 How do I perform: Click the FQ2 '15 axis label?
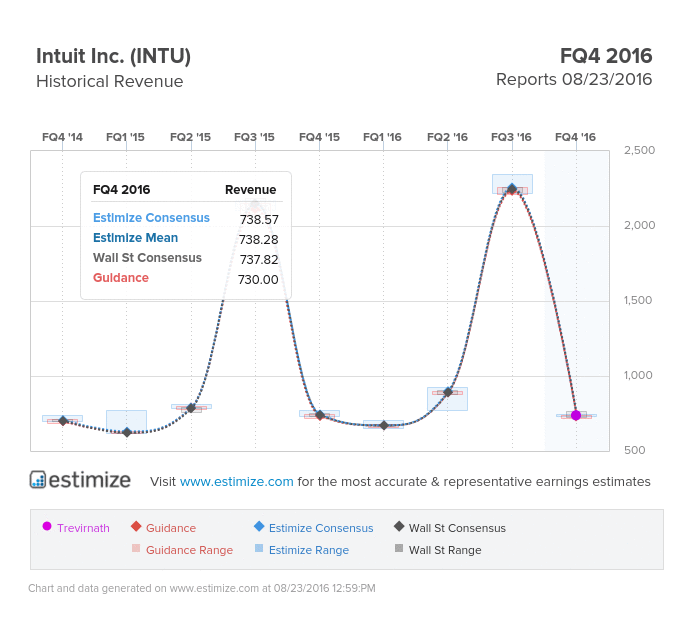[190, 137]
